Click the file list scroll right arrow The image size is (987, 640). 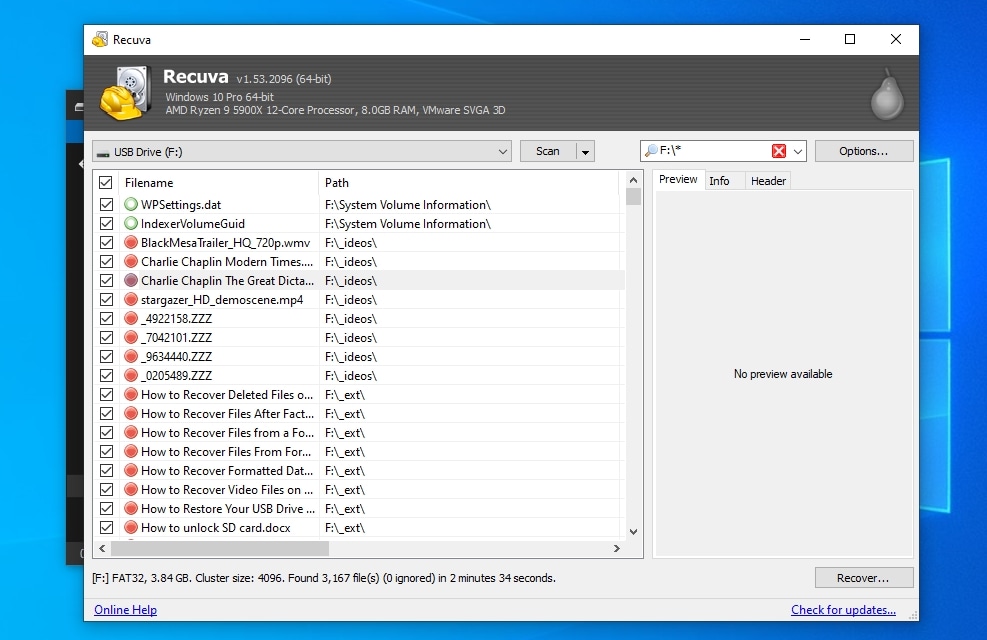pyautogui.click(x=617, y=549)
